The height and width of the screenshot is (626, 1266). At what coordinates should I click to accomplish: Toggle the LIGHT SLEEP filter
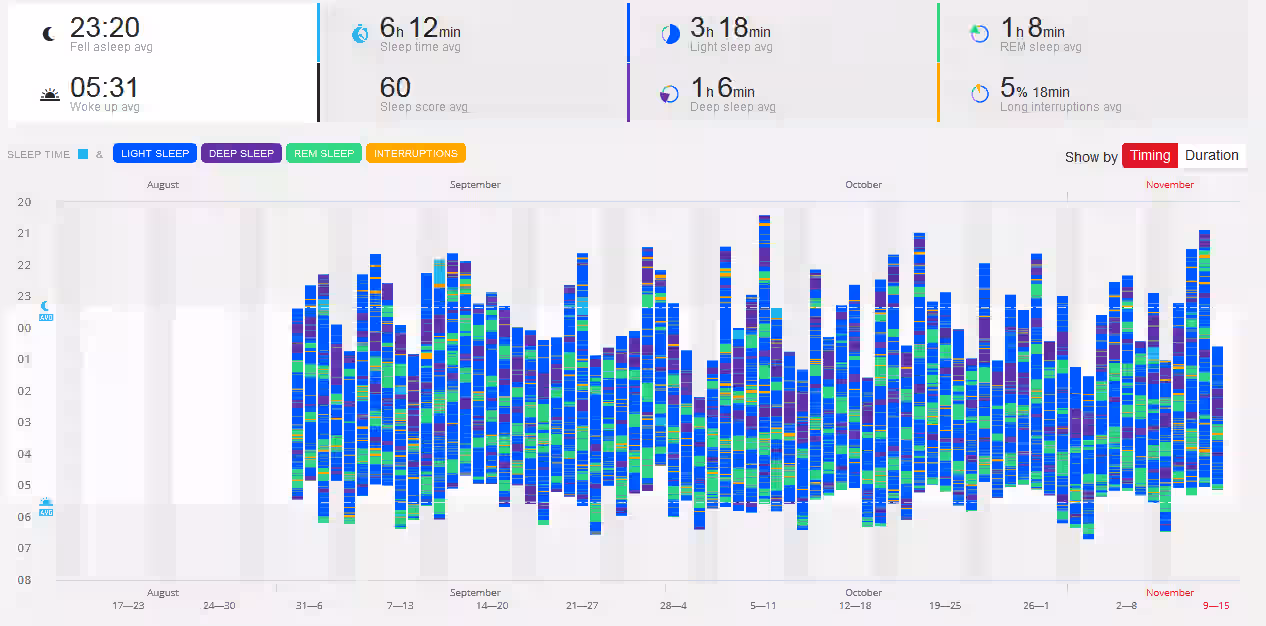[x=155, y=153]
